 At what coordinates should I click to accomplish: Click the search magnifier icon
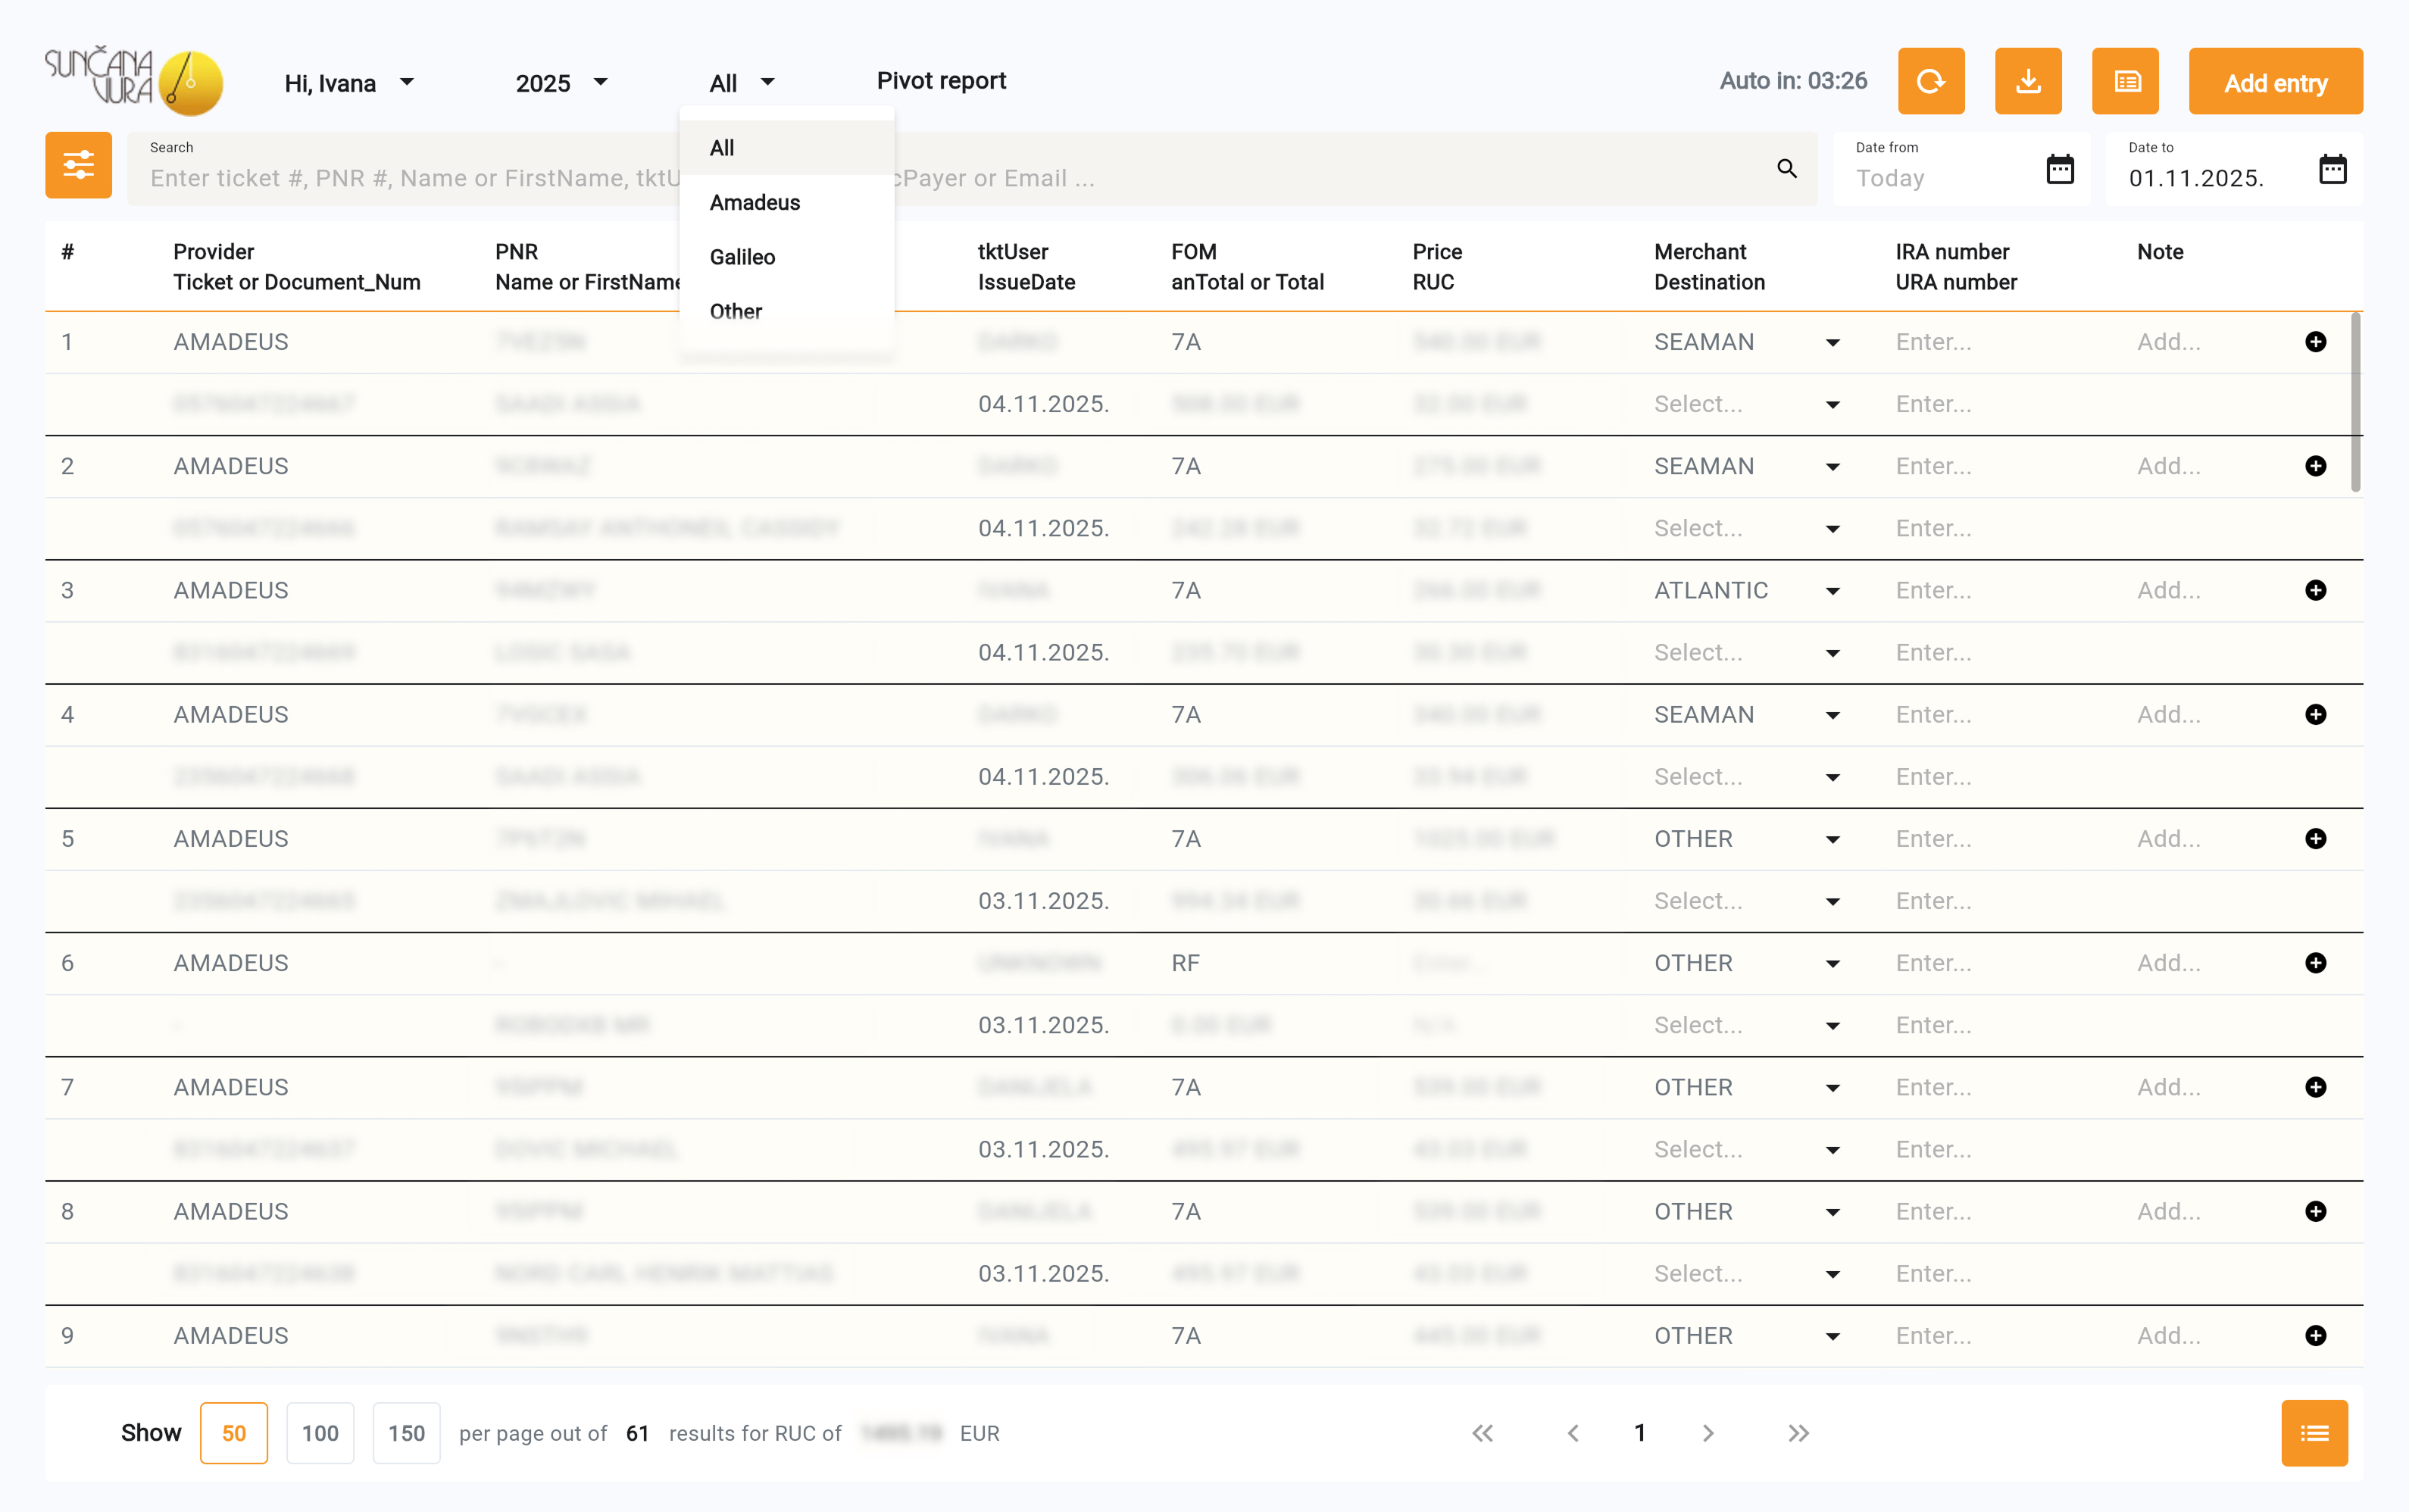click(x=1786, y=168)
